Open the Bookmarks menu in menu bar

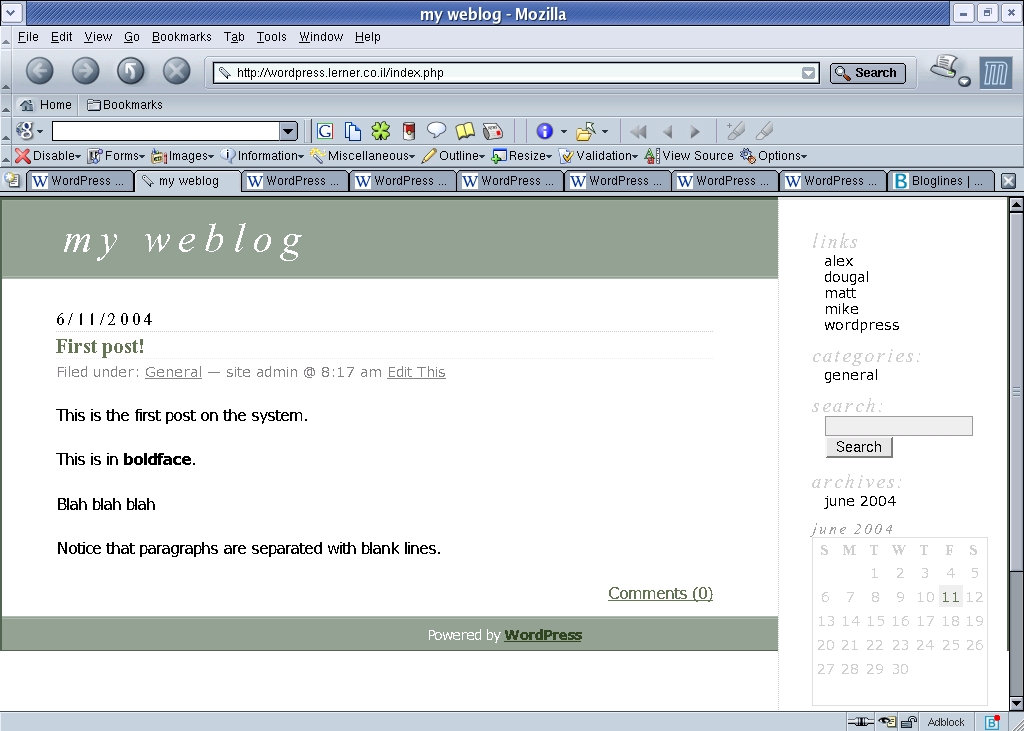(181, 37)
